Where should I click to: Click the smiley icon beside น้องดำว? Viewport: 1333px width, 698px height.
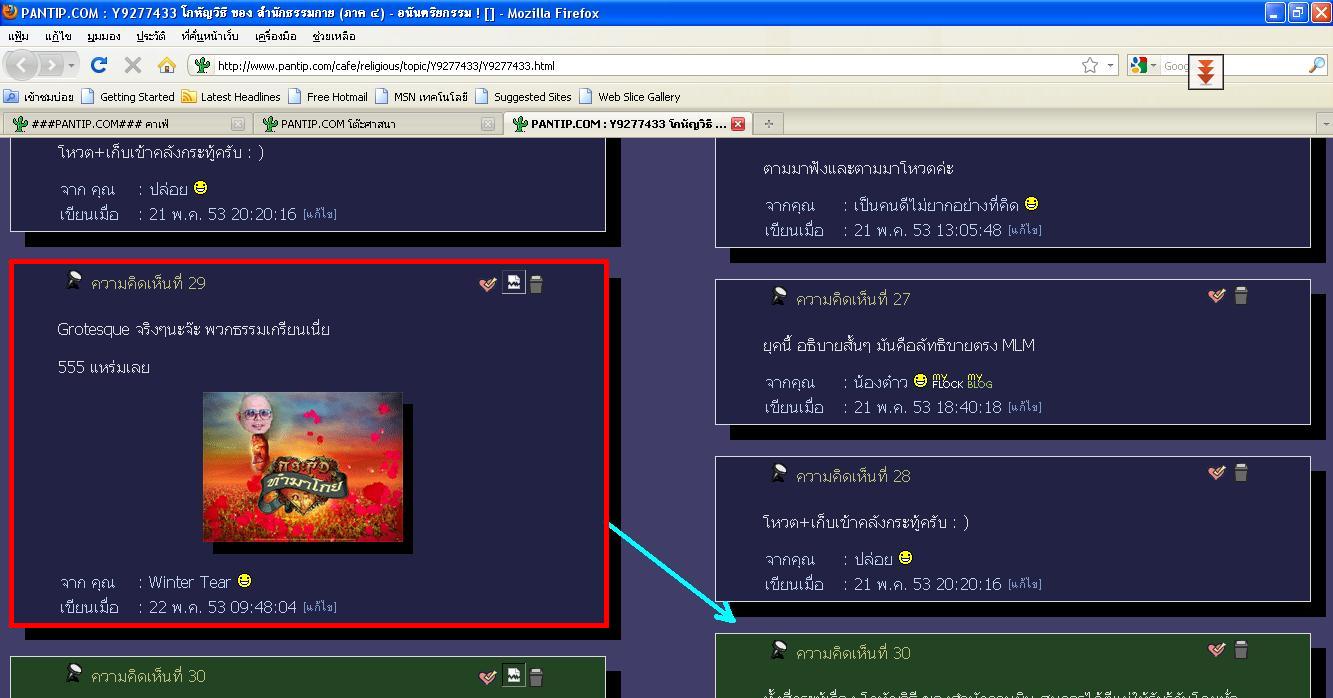point(920,380)
